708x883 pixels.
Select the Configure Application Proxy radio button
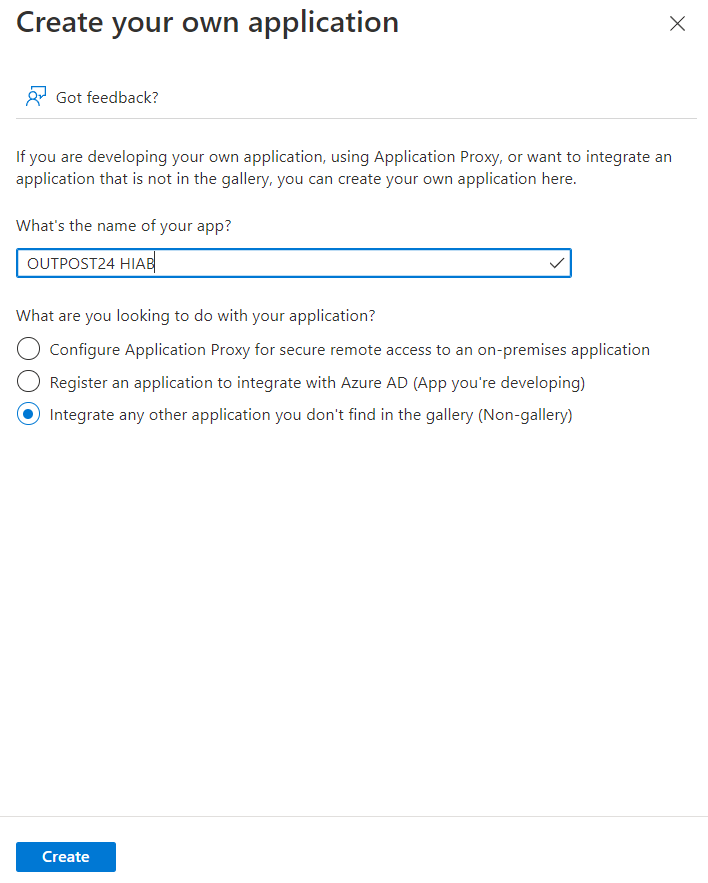29,349
